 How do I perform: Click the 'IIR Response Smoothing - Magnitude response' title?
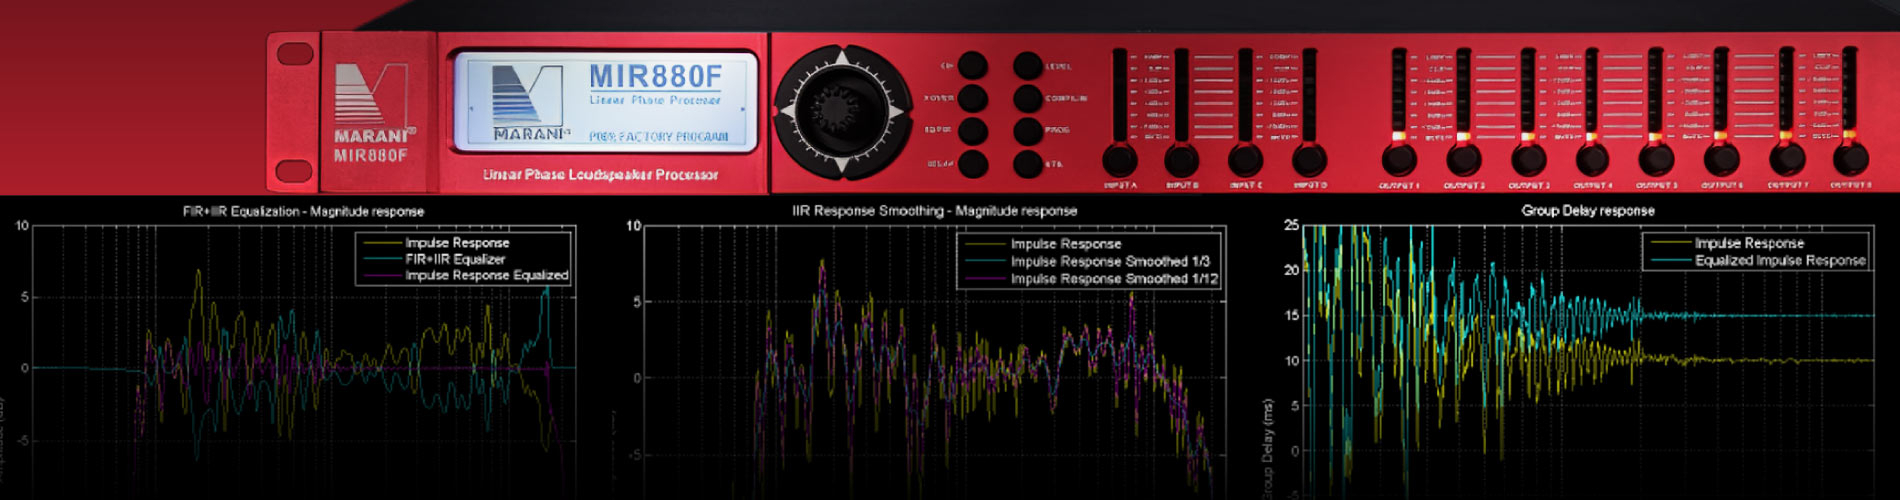click(934, 211)
